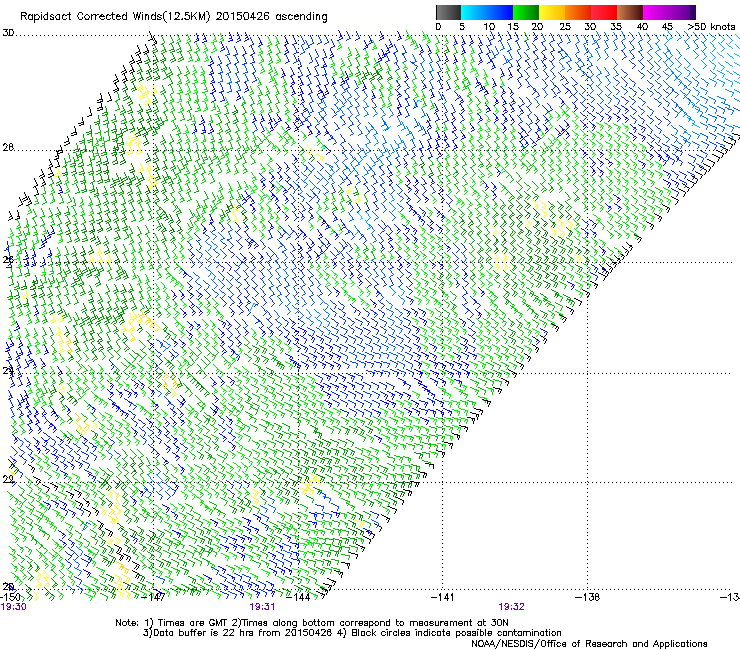Click the latitude label '20'
Screen dimensions: 740x650
8,587
